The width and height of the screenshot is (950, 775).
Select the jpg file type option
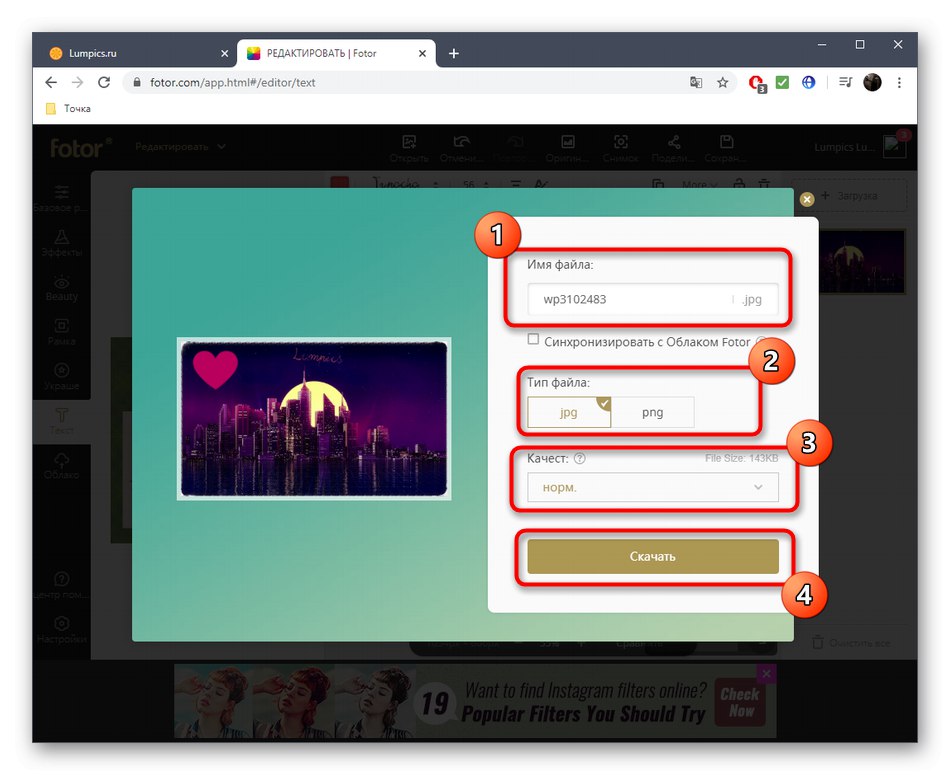[569, 412]
